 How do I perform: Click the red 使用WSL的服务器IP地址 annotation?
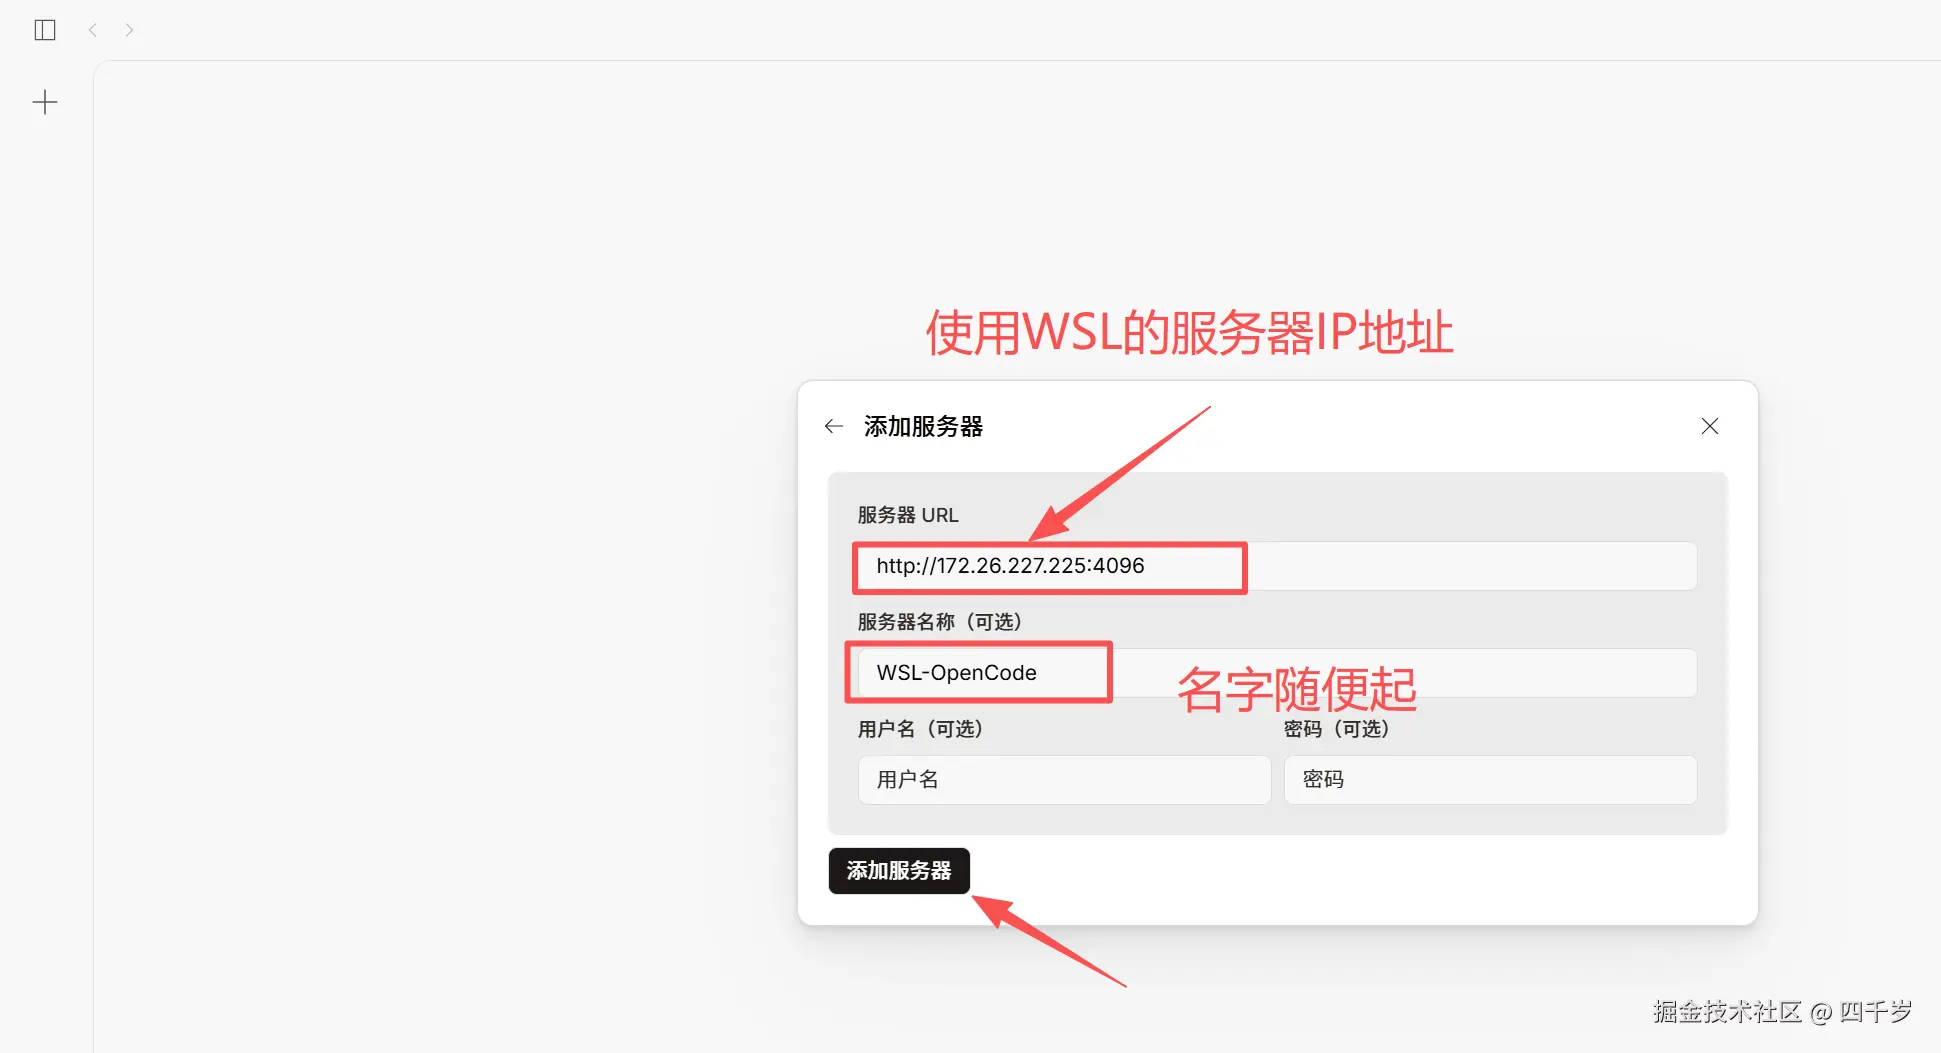point(1190,333)
